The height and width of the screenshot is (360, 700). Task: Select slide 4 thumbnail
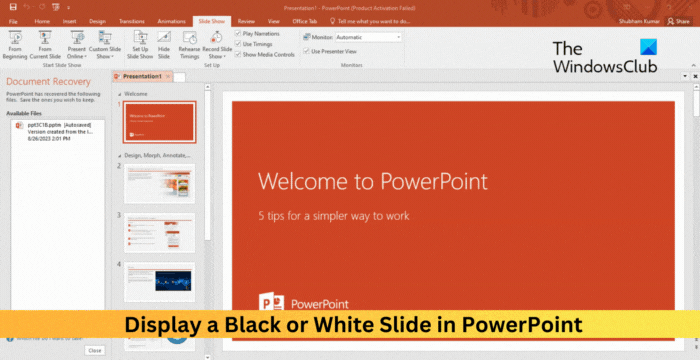[x=159, y=282]
